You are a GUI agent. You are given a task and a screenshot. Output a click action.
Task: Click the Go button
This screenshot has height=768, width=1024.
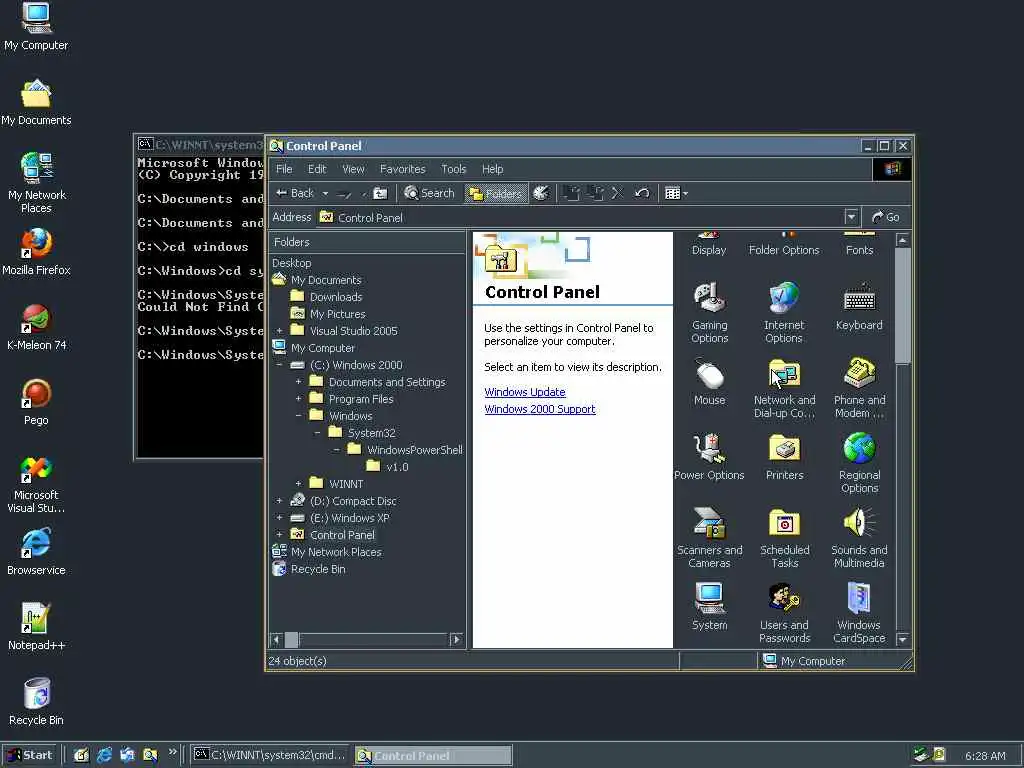(886, 217)
